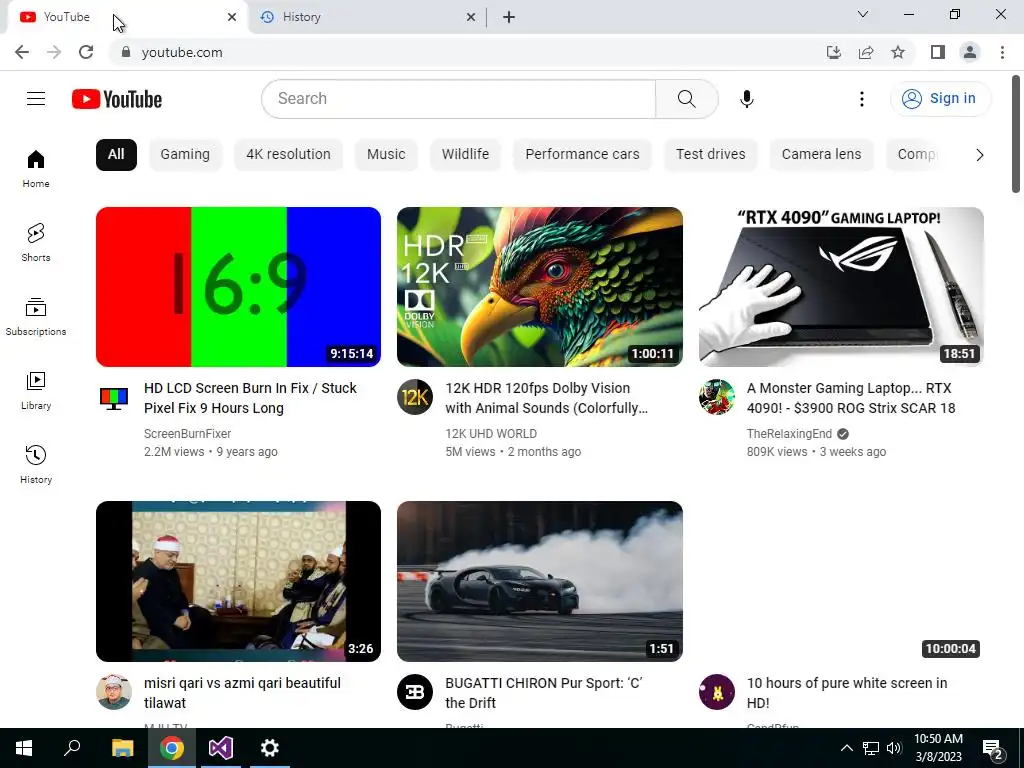
Task: Select the Wildlife filter chip
Action: tap(465, 155)
